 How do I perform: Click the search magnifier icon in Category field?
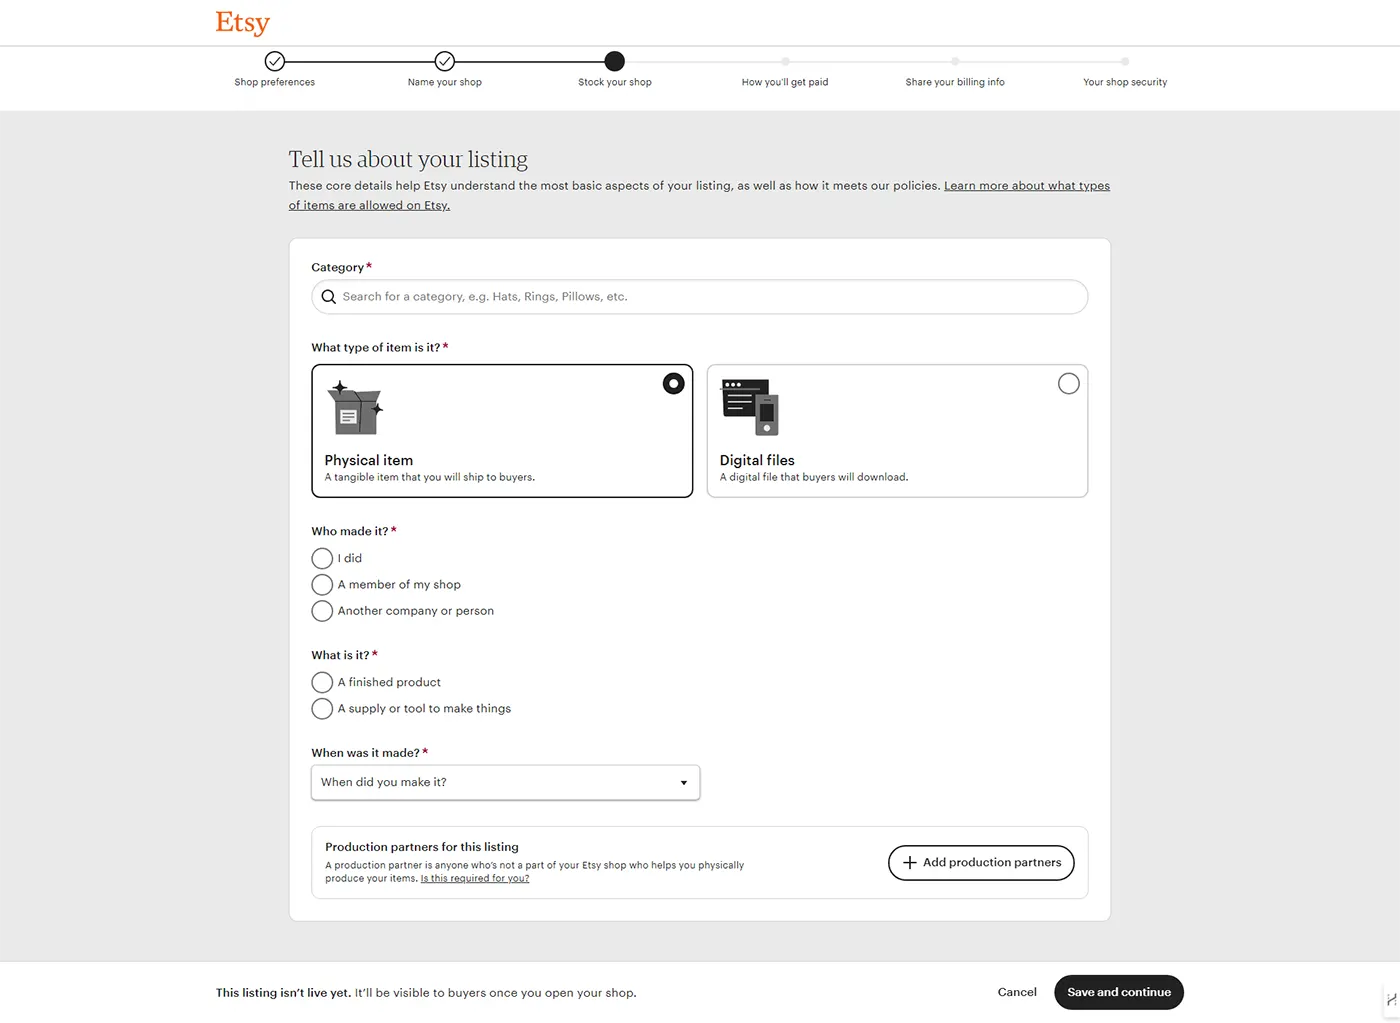click(x=328, y=297)
